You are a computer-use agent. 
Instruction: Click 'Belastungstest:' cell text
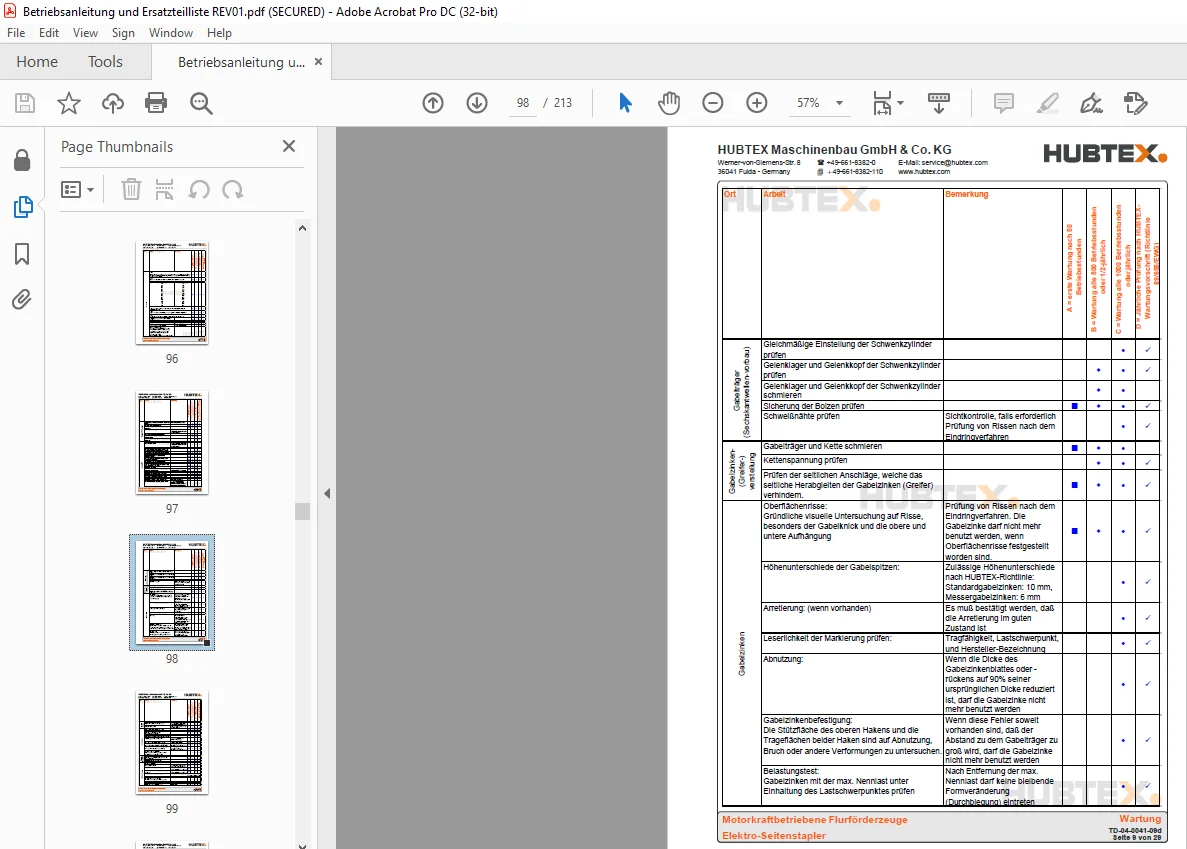(791, 771)
